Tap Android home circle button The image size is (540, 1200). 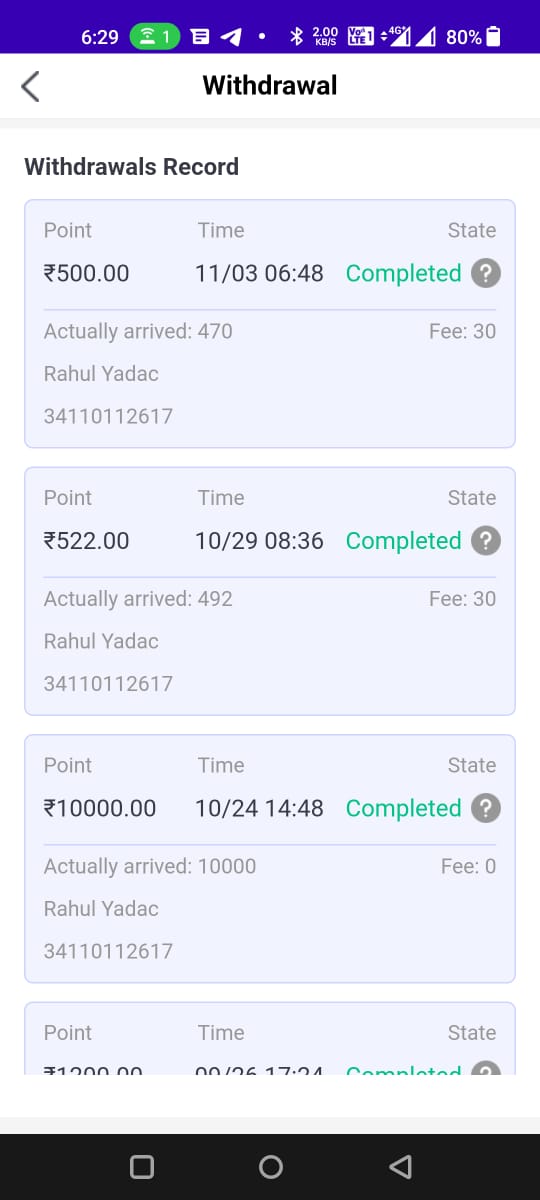coord(270,1167)
